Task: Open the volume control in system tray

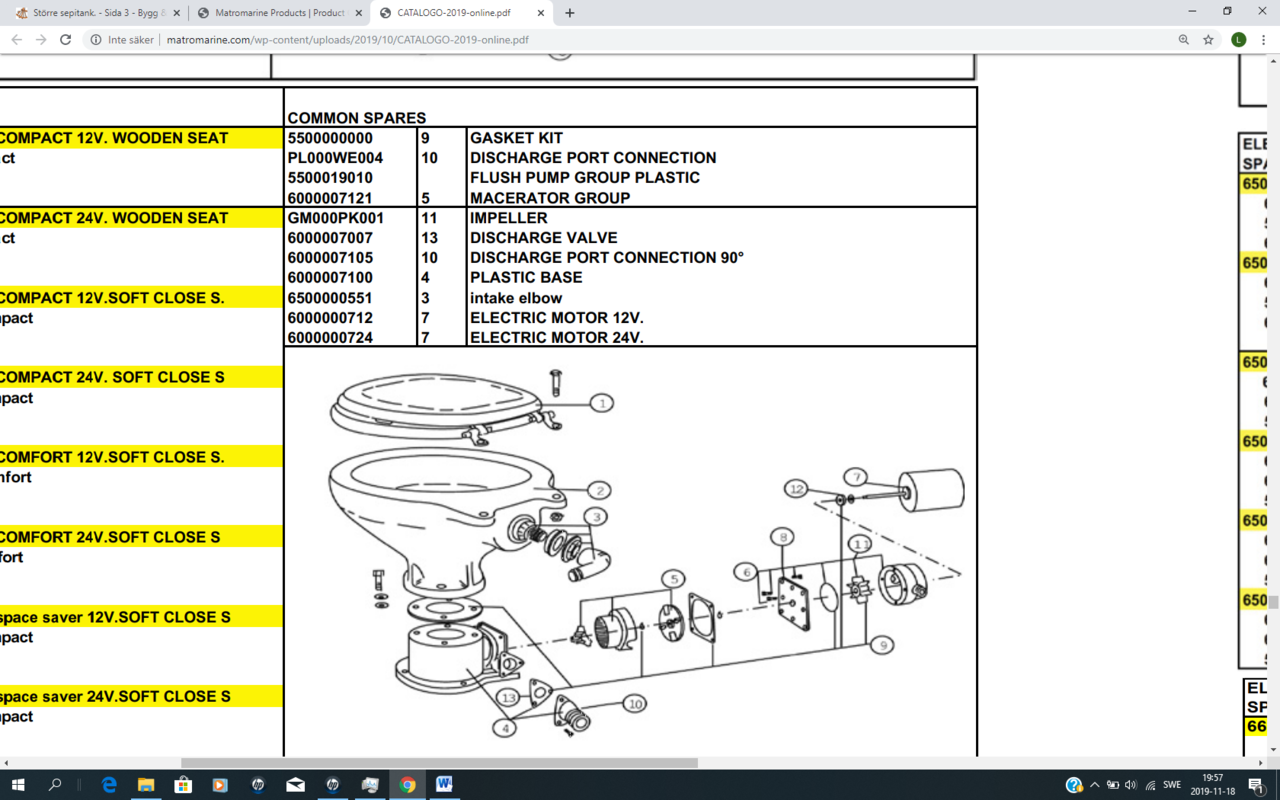Action: point(1131,785)
